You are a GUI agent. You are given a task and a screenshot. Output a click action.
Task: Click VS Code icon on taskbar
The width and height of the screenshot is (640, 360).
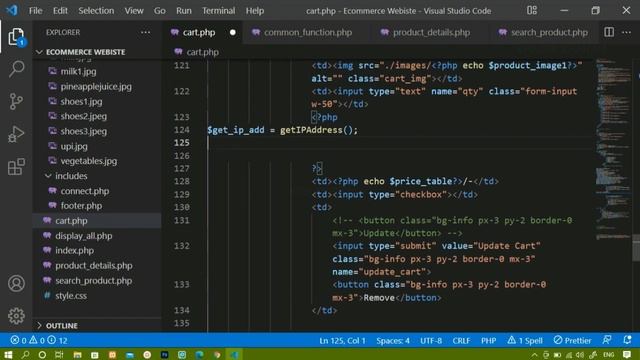coord(234,355)
